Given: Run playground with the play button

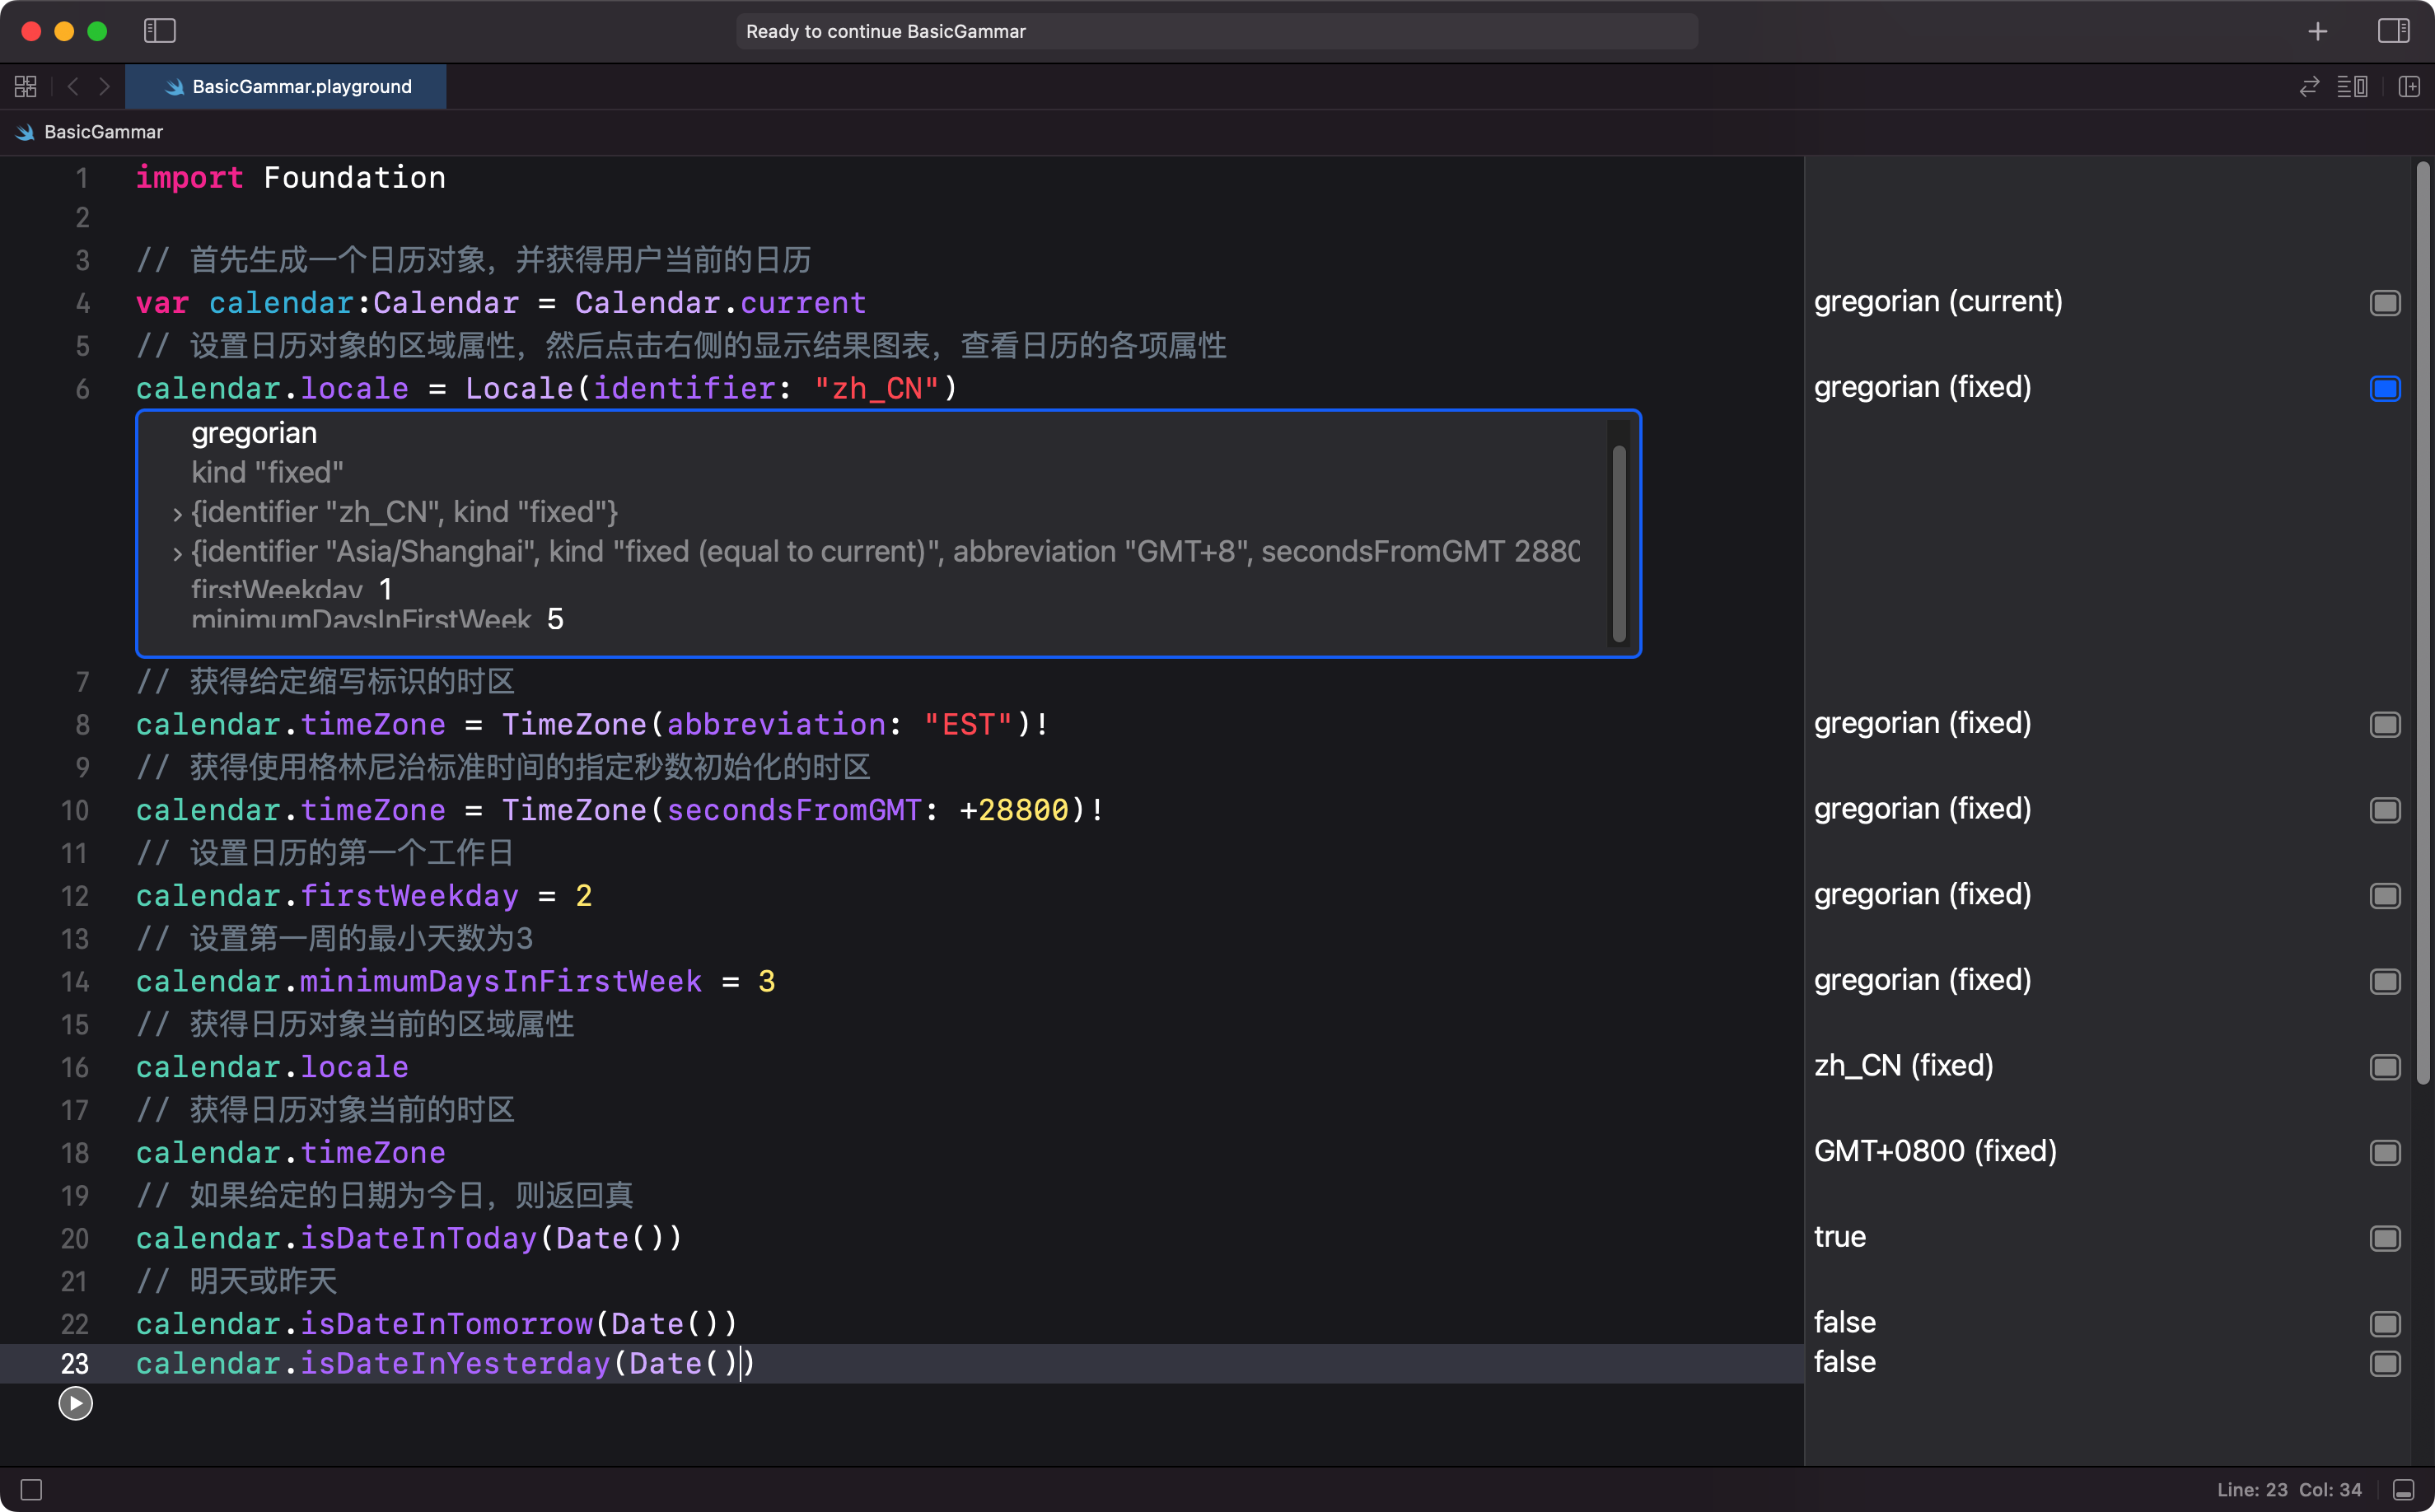Looking at the screenshot, I should pos(75,1403).
